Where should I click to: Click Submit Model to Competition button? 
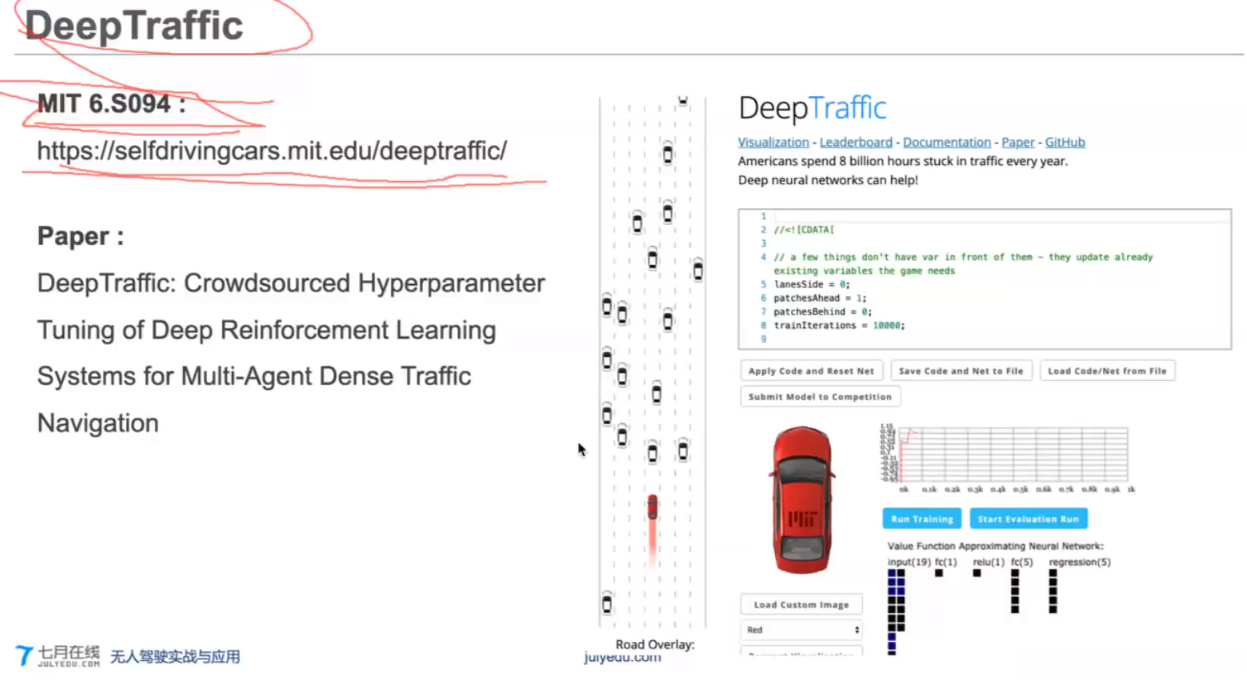[x=820, y=397]
